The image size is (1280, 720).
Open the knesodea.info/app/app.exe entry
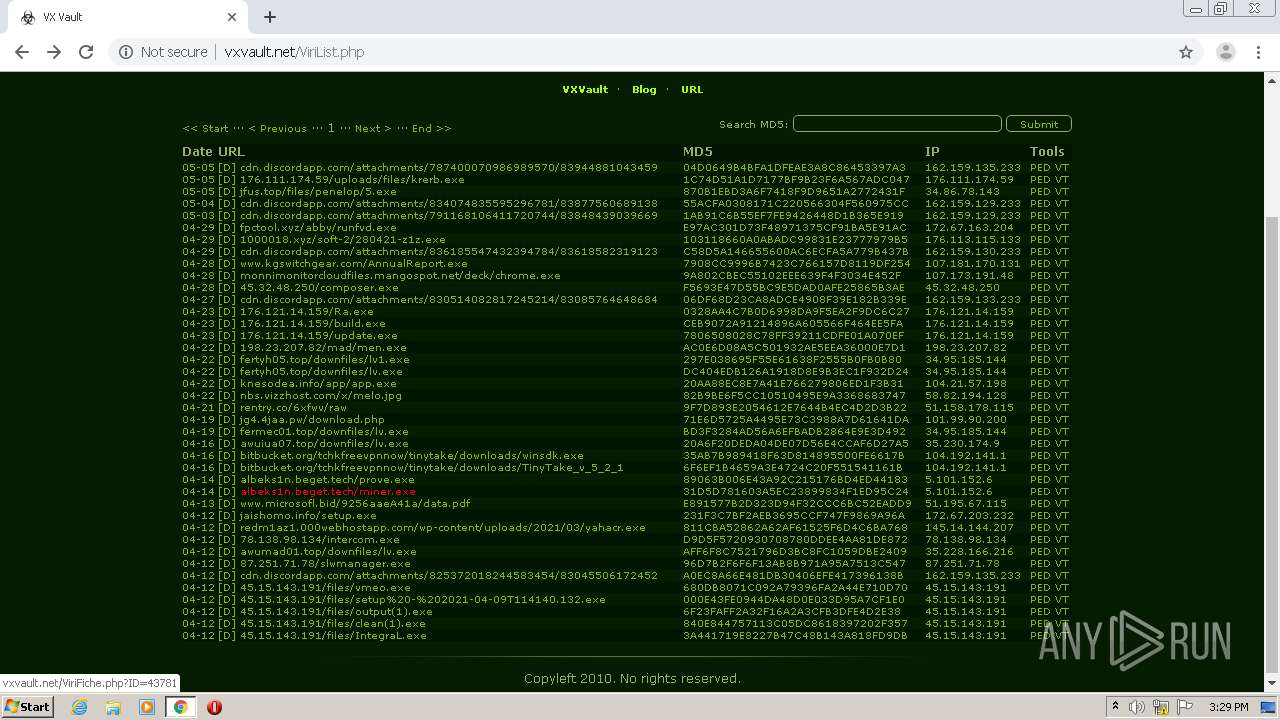318,383
